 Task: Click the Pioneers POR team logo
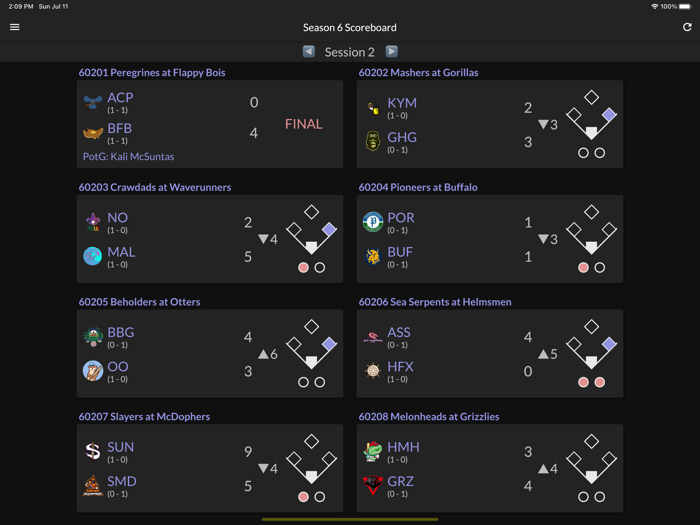[373, 222]
